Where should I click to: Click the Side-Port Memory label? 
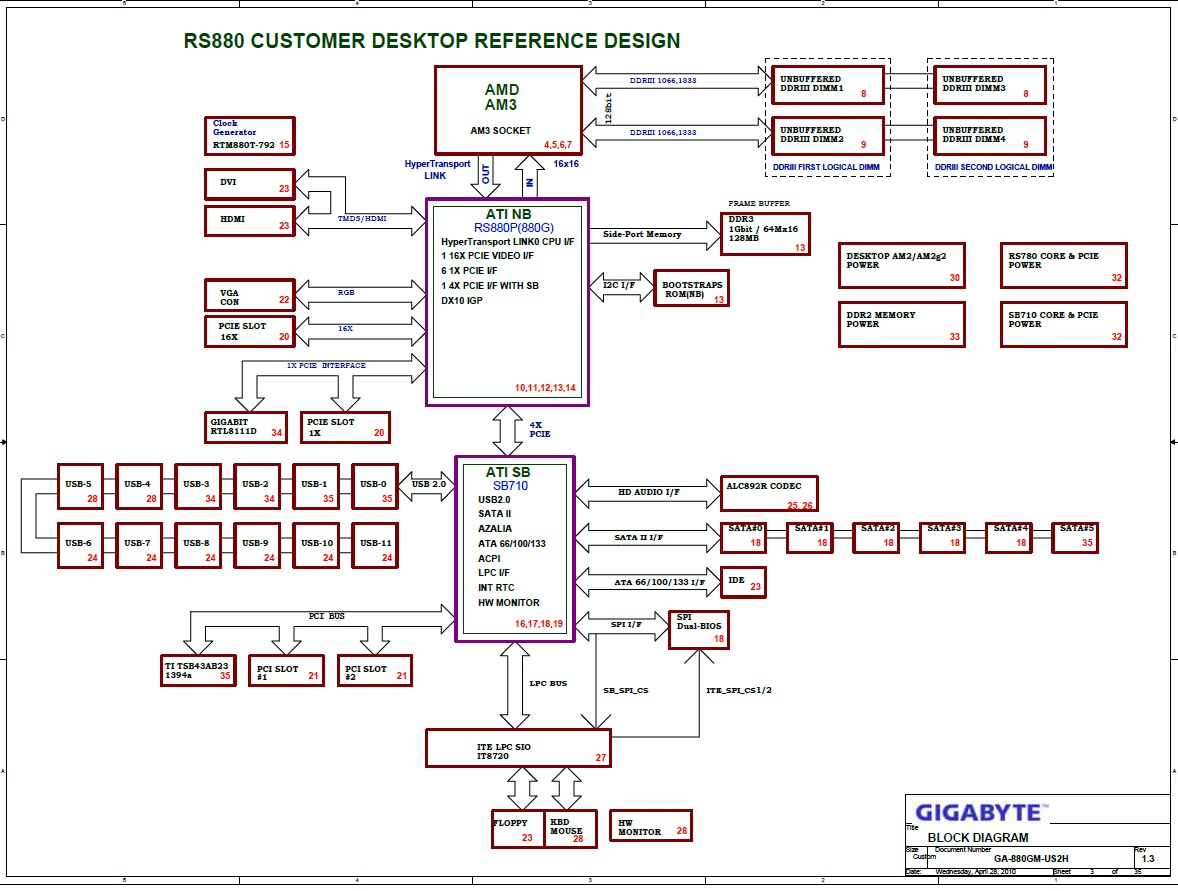click(642, 234)
